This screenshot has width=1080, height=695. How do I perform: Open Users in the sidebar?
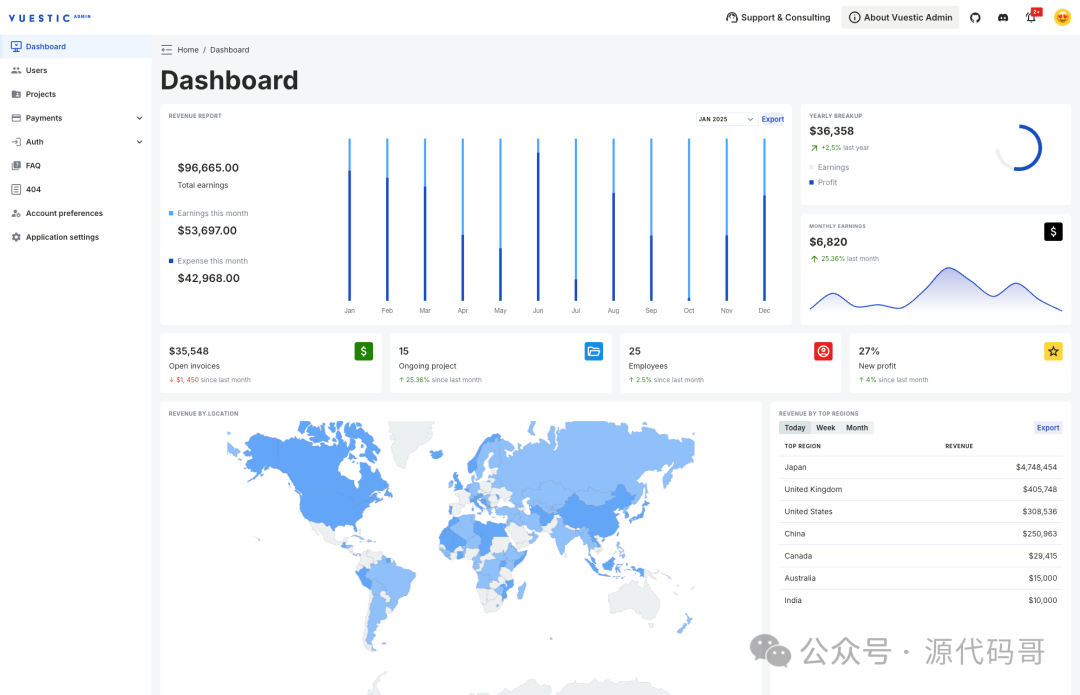pyautogui.click(x=36, y=70)
